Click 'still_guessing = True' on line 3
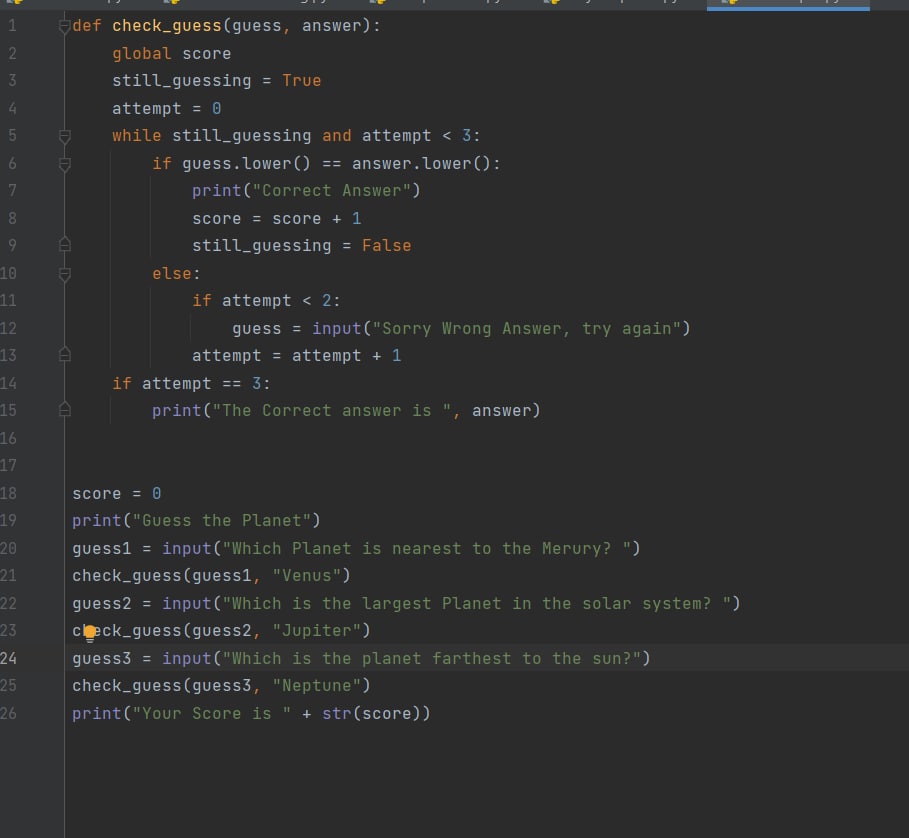 [x=216, y=81]
